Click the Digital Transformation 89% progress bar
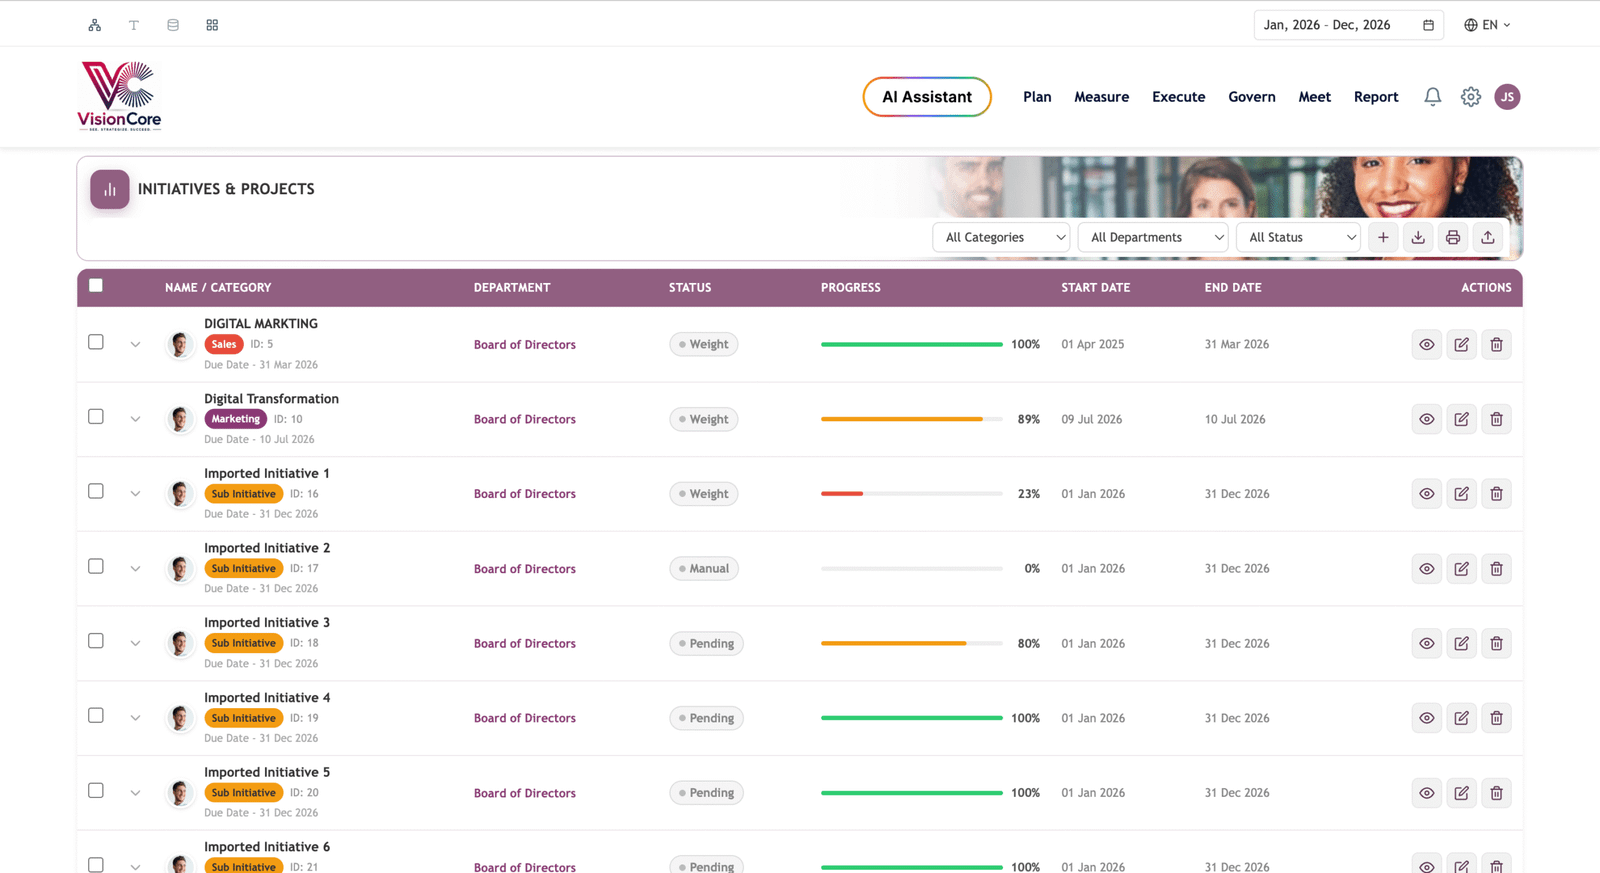The image size is (1600, 873). point(911,419)
